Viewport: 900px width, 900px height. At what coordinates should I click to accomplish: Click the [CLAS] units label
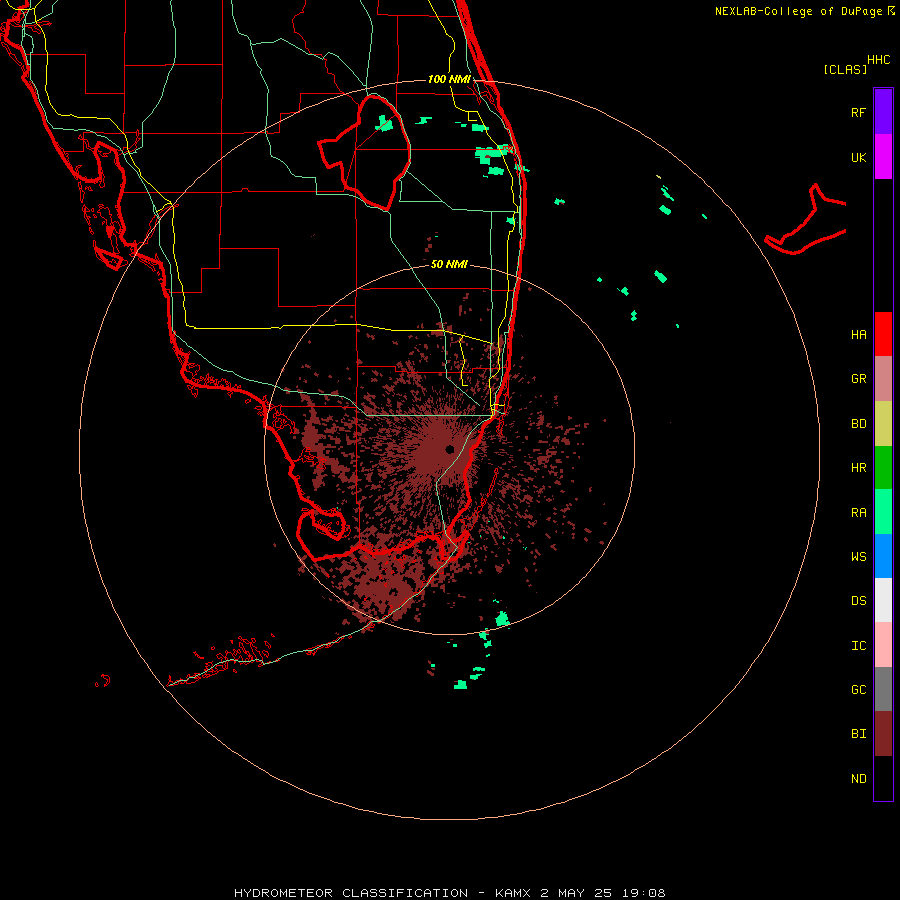point(845,69)
